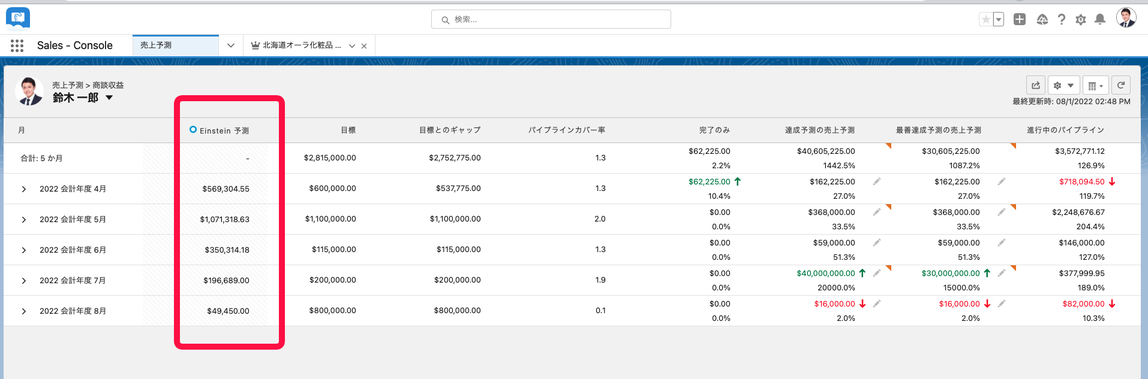Open the 鈴木 一郎 user switch dropdown
1148x379 pixels.
click(x=109, y=97)
